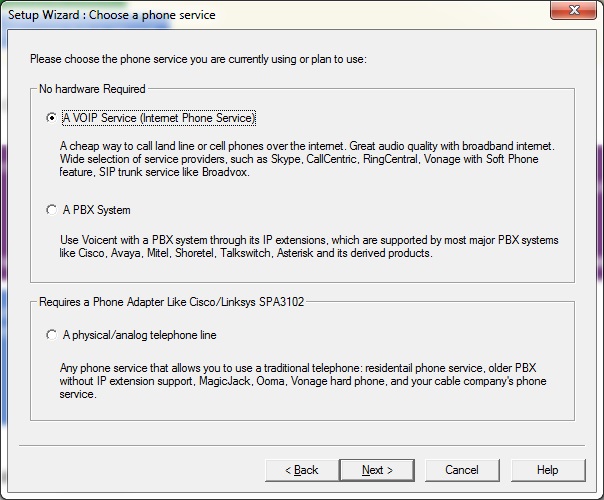
Task: Click the 'A VOIP Service (Internet Phone Service)' label
Action: [x=159, y=118]
